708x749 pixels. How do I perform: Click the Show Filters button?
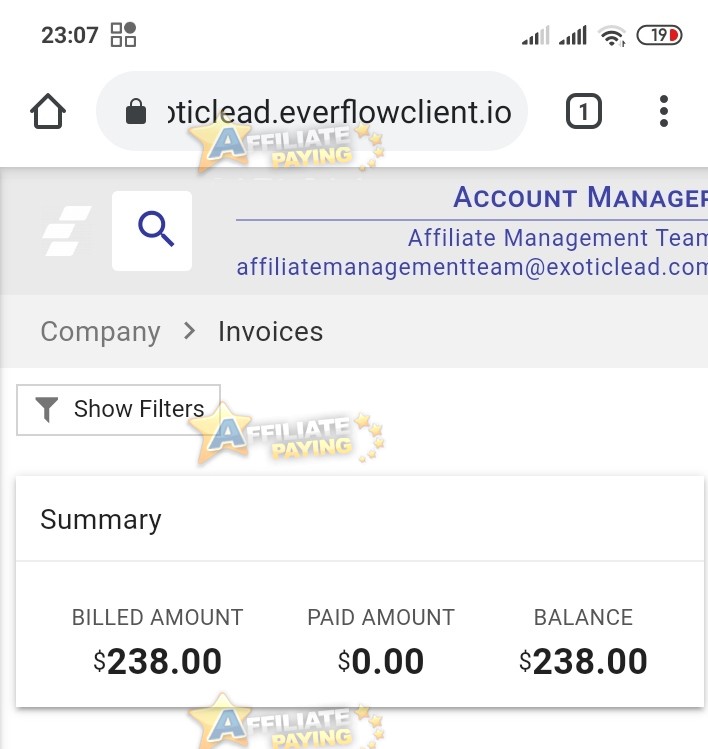[118, 410]
